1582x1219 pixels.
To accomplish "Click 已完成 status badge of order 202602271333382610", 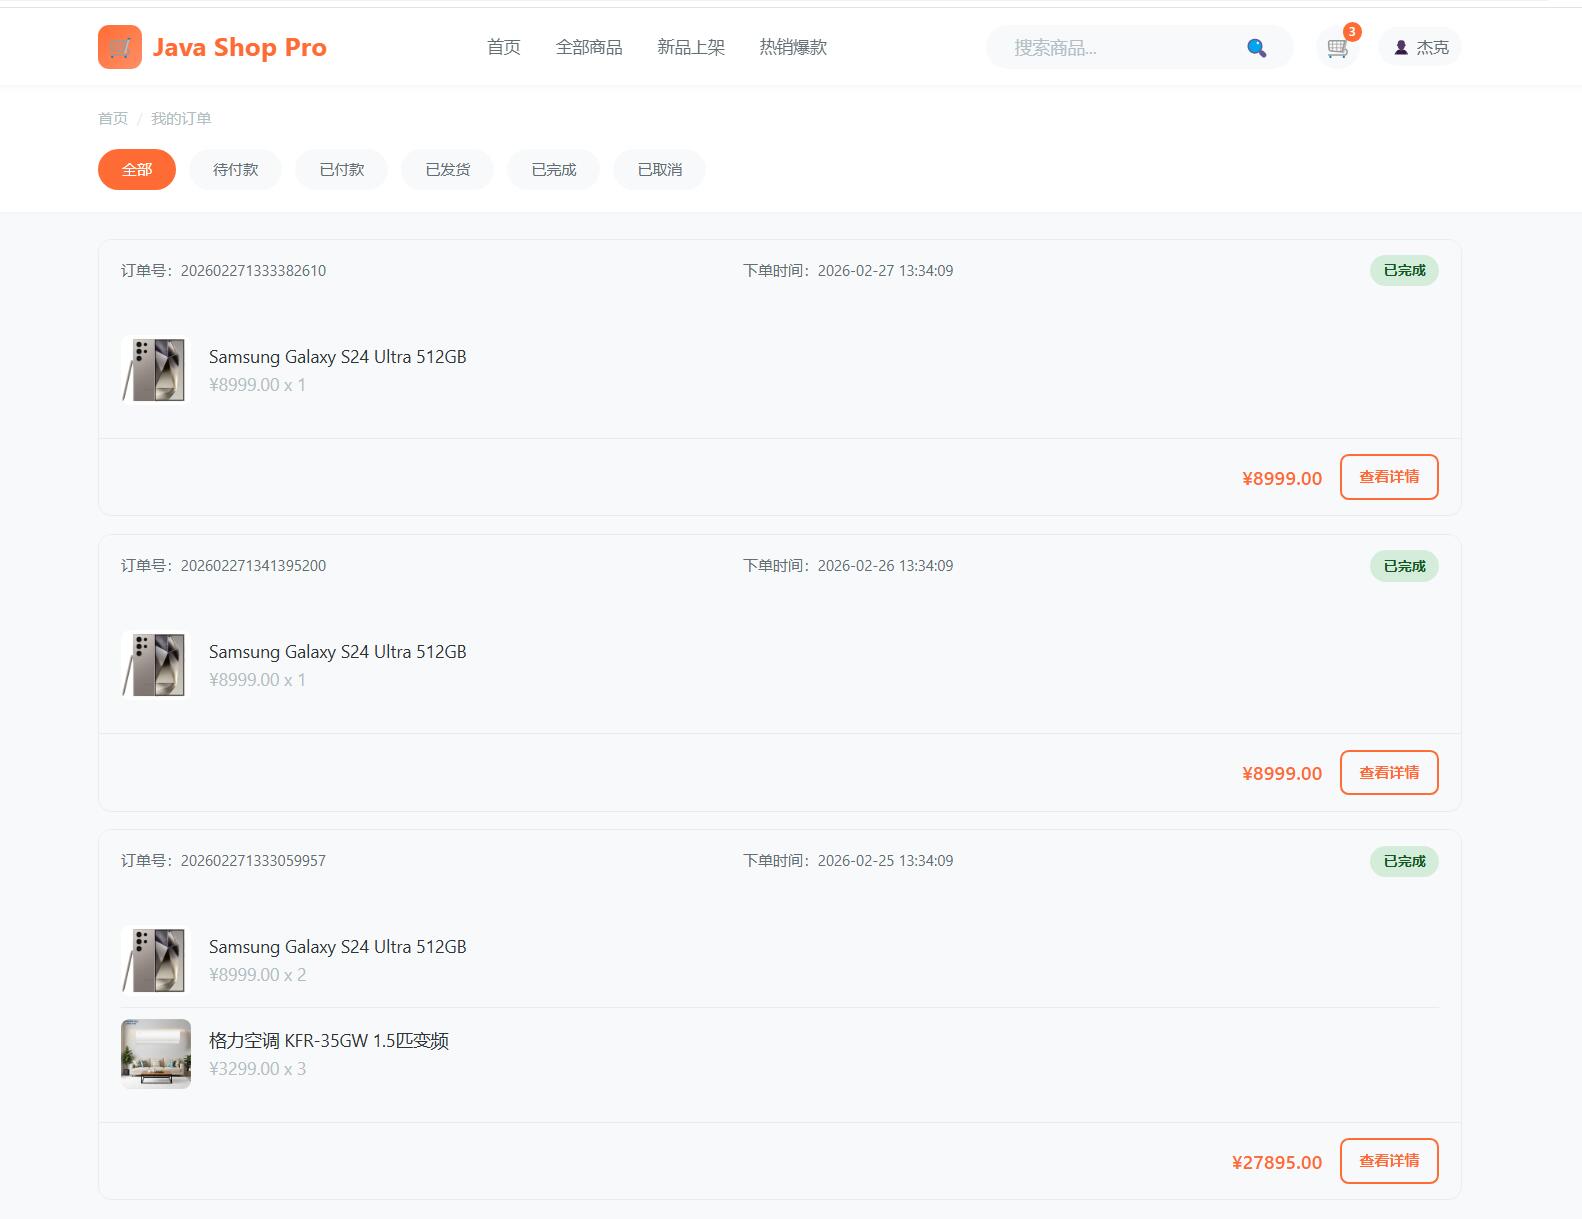I will pos(1404,270).
